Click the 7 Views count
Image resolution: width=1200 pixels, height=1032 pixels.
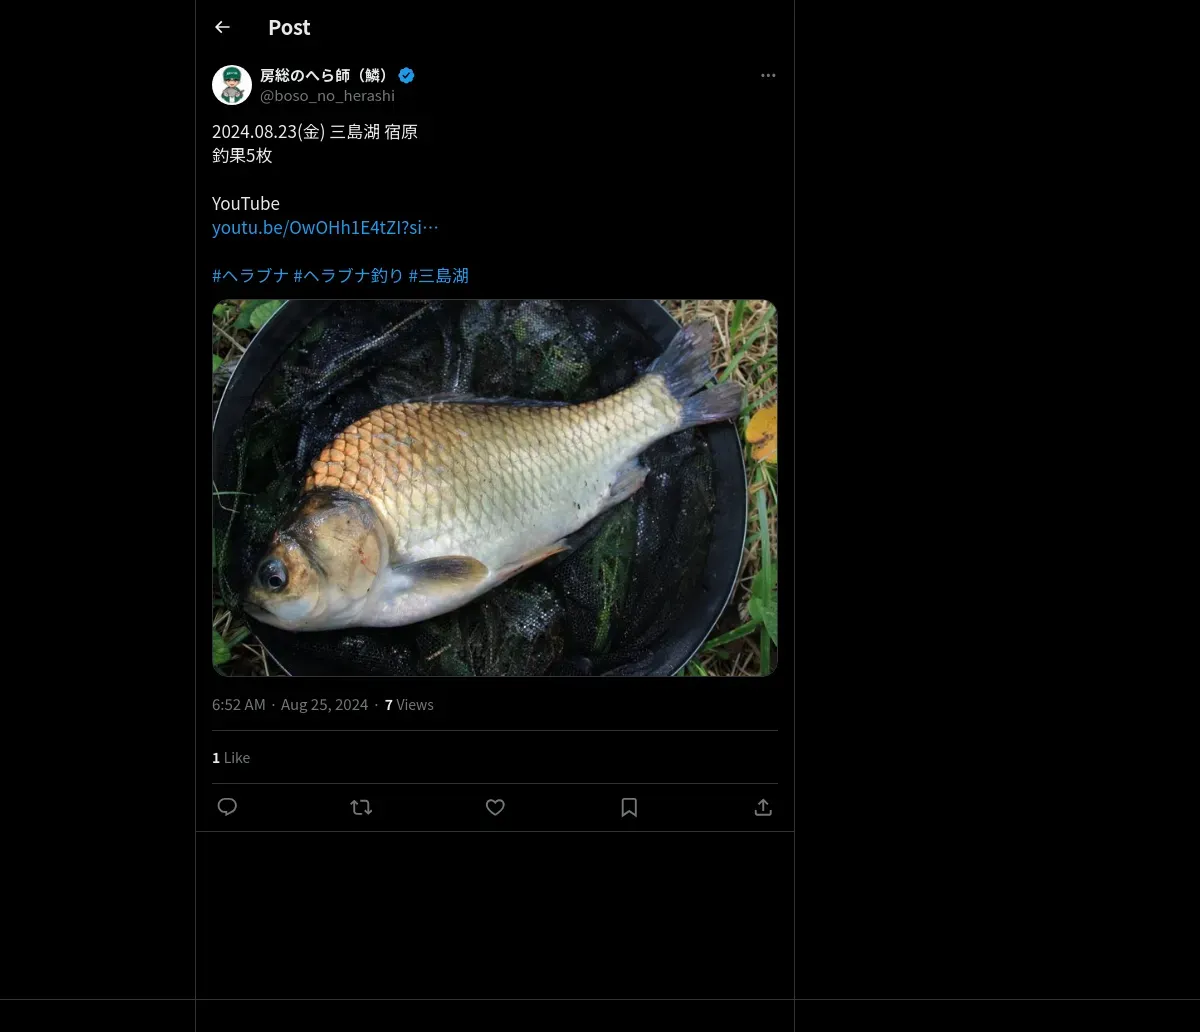point(409,705)
